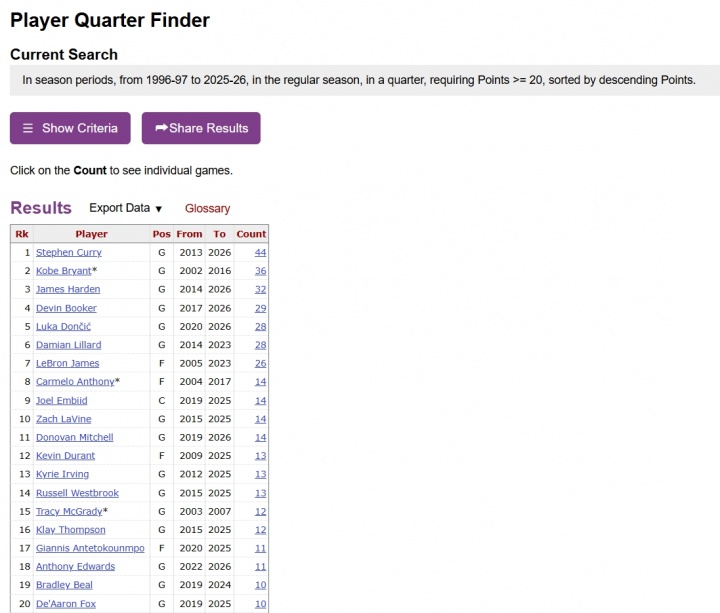This screenshot has width=720, height=613.
Task: Sort table by Player column header
Action: (91, 234)
